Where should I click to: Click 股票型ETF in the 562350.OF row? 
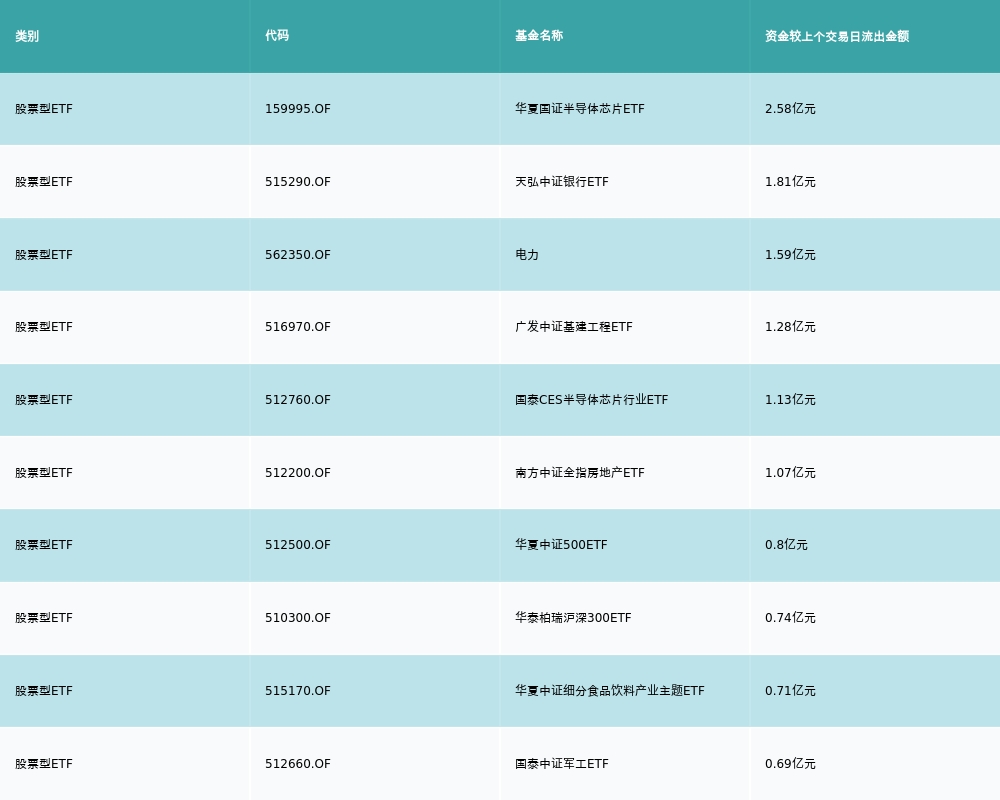(x=44, y=255)
